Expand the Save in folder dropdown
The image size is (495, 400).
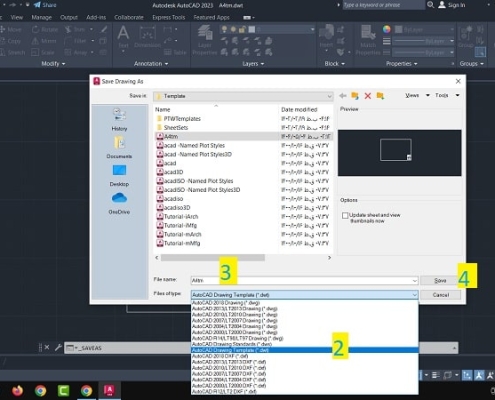[329, 96]
